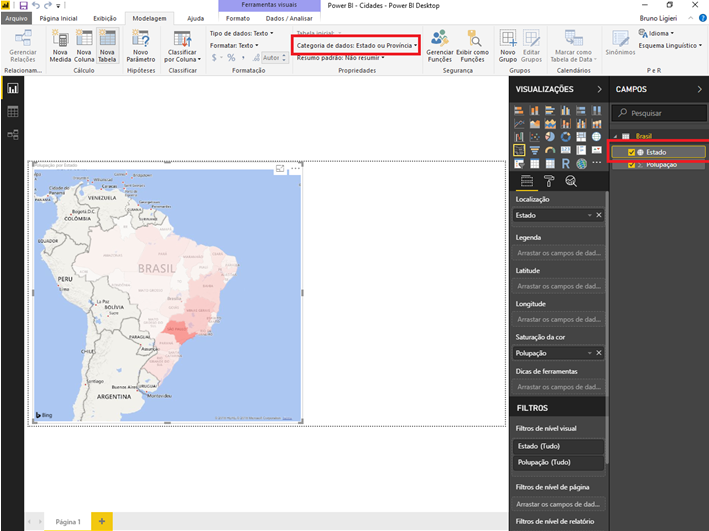
Task: Select the funnel chart visualization
Action: click(534, 150)
